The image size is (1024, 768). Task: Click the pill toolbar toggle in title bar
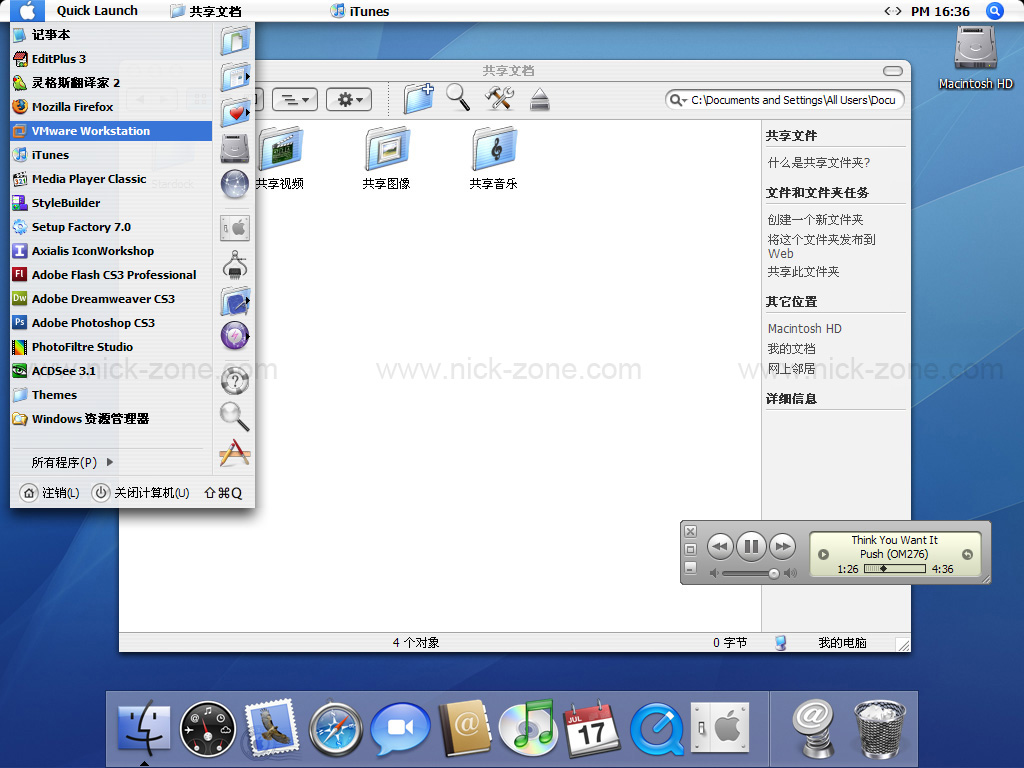[x=893, y=71]
